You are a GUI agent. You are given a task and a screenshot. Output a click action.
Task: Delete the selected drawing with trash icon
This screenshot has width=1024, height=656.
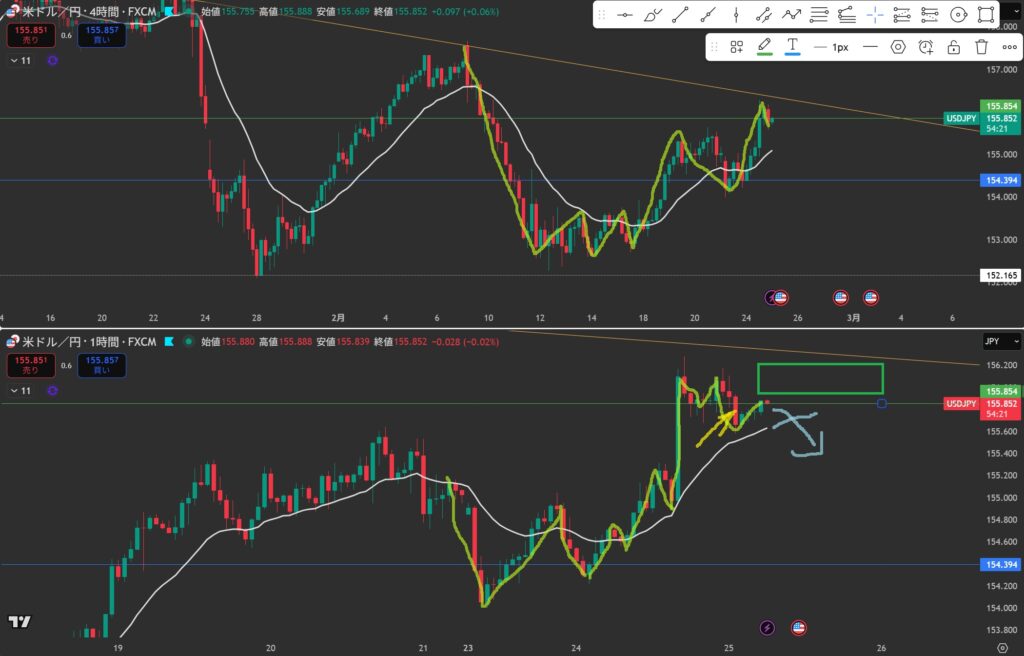(981, 47)
